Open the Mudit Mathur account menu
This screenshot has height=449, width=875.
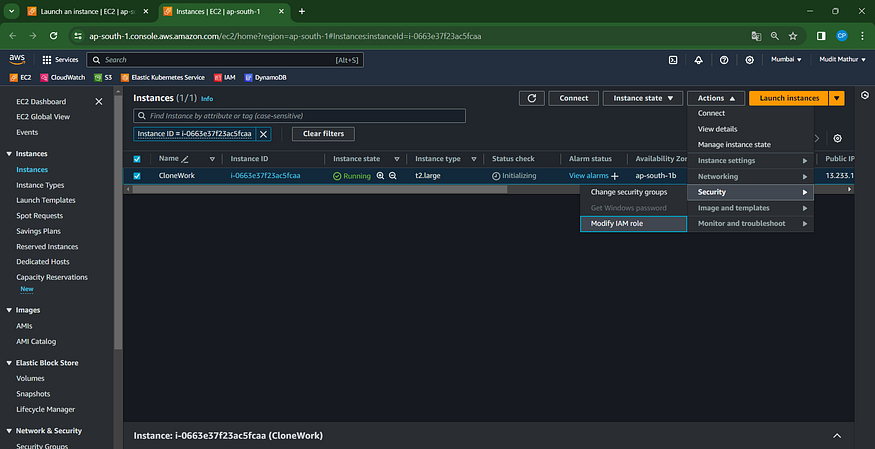tap(842, 60)
